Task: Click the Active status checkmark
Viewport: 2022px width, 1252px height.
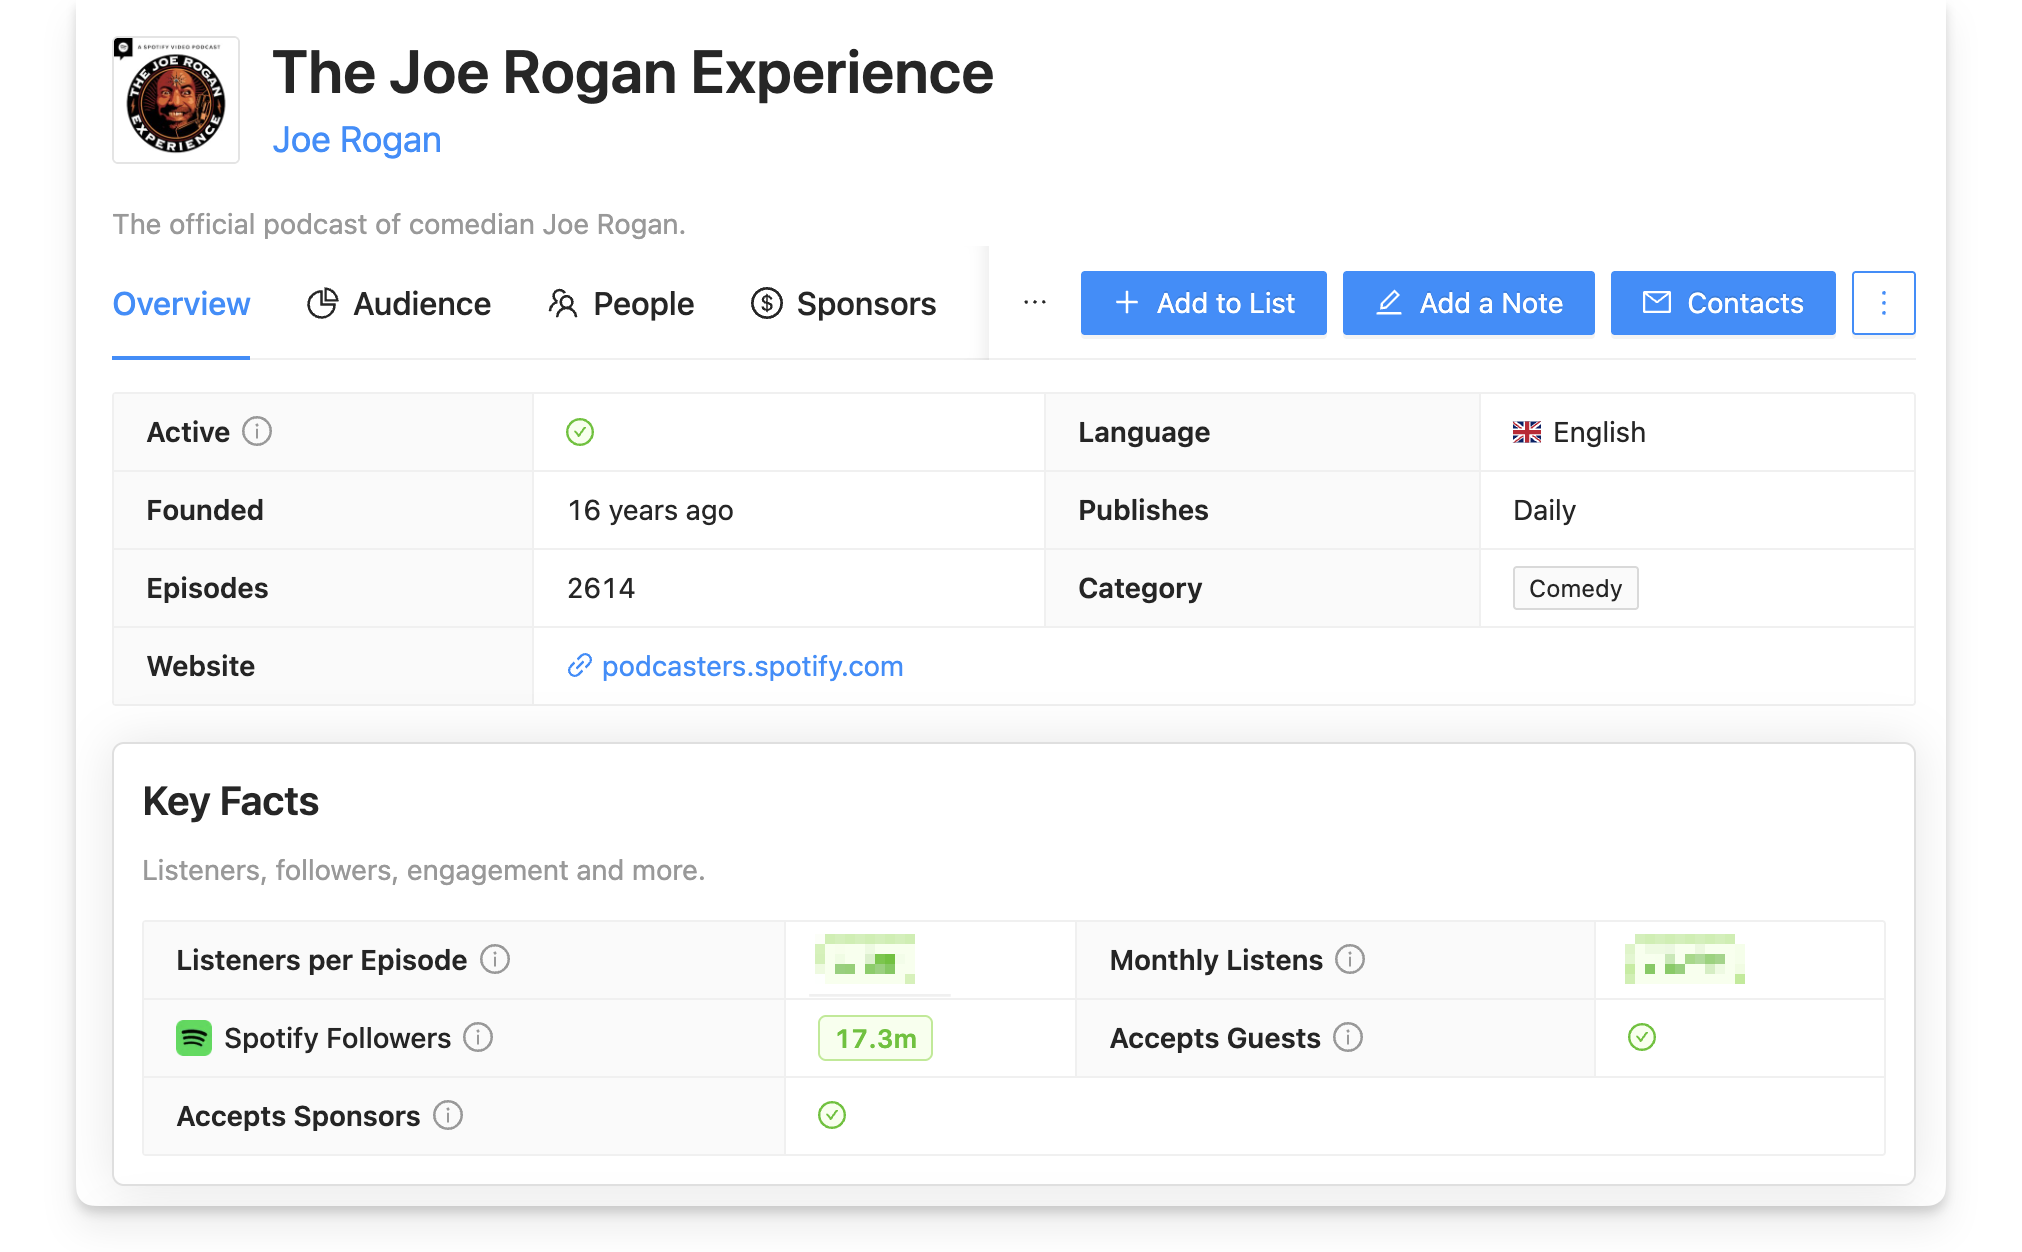Action: 580,432
